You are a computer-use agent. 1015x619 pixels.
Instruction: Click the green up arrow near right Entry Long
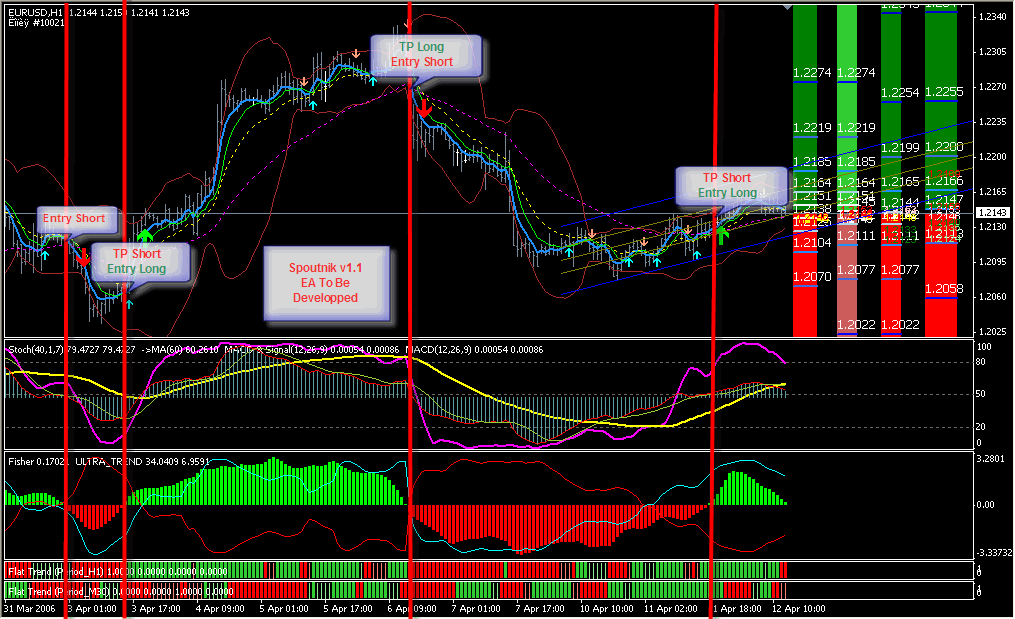click(x=722, y=235)
